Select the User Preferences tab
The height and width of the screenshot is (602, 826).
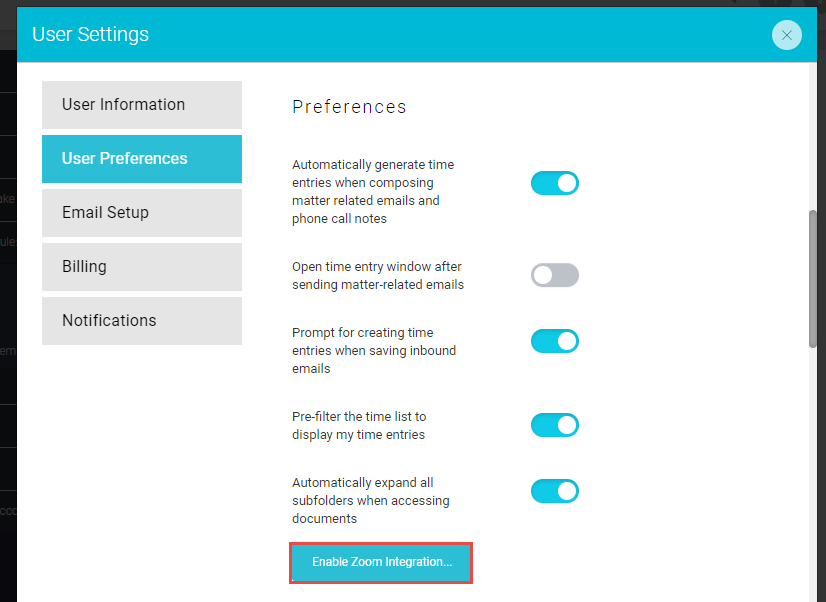(x=142, y=159)
